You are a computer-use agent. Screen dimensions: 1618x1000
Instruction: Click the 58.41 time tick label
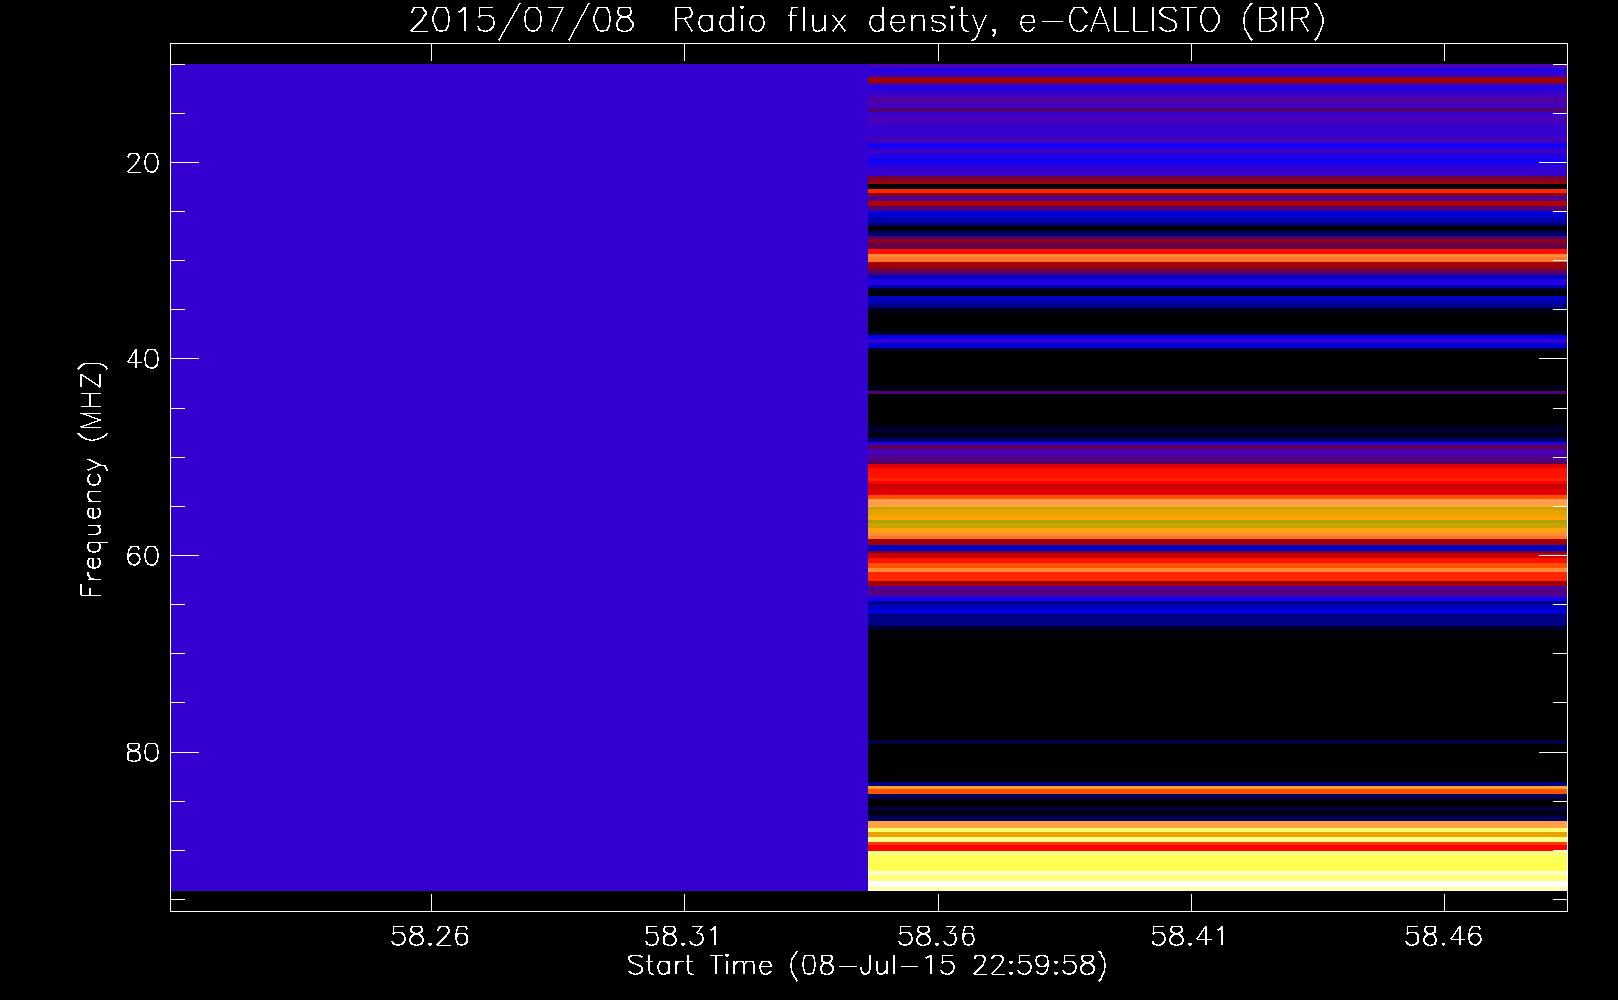pyautogui.click(x=1190, y=936)
